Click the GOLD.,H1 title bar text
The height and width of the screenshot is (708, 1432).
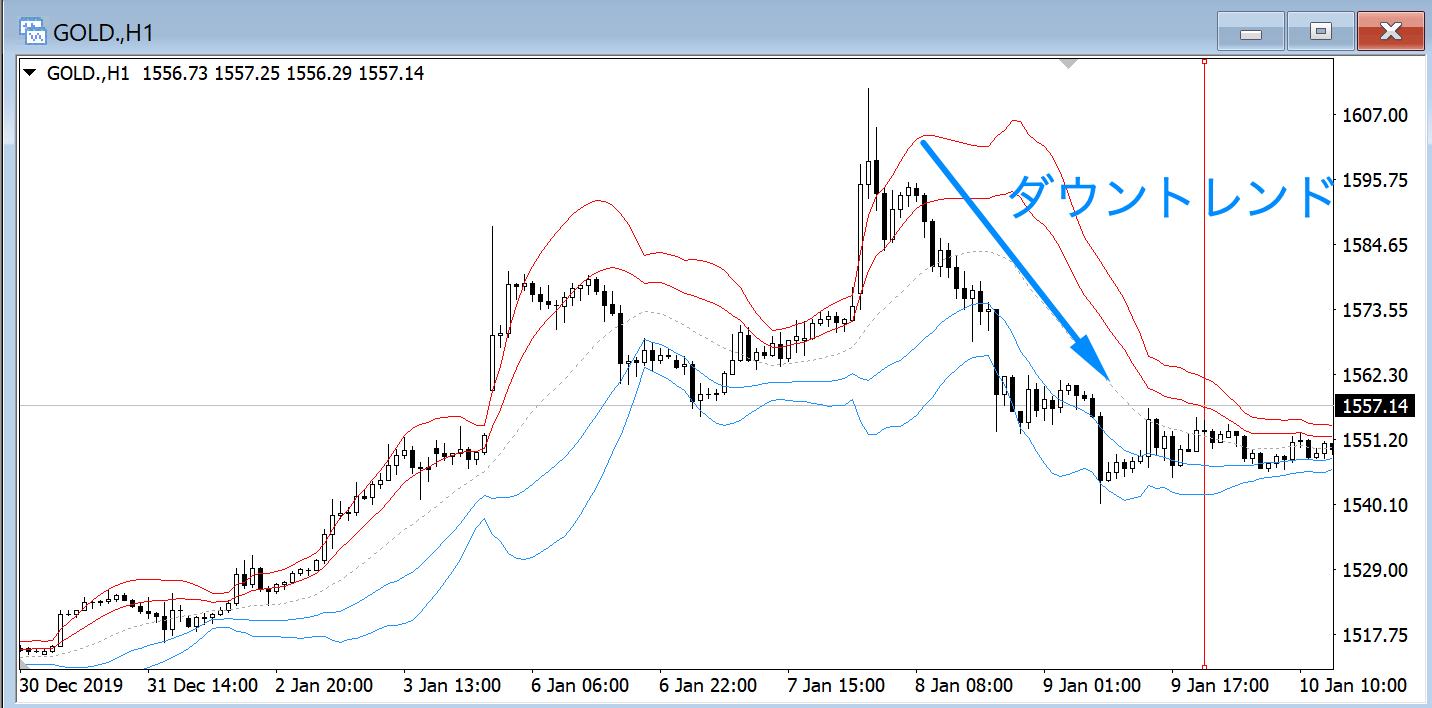click(103, 32)
